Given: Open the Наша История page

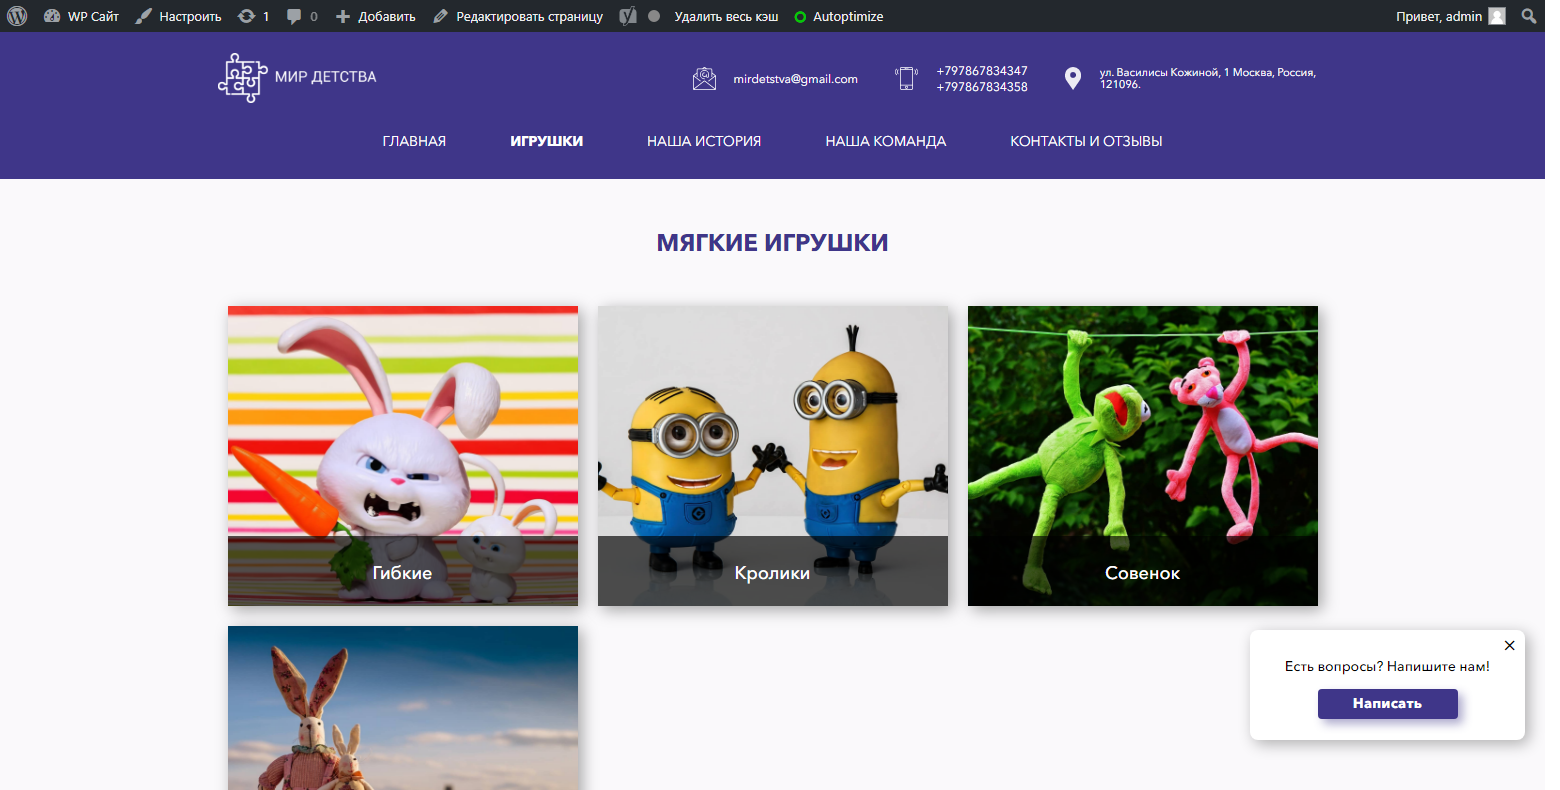Looking at the screenshot, I should pos(704,141).
